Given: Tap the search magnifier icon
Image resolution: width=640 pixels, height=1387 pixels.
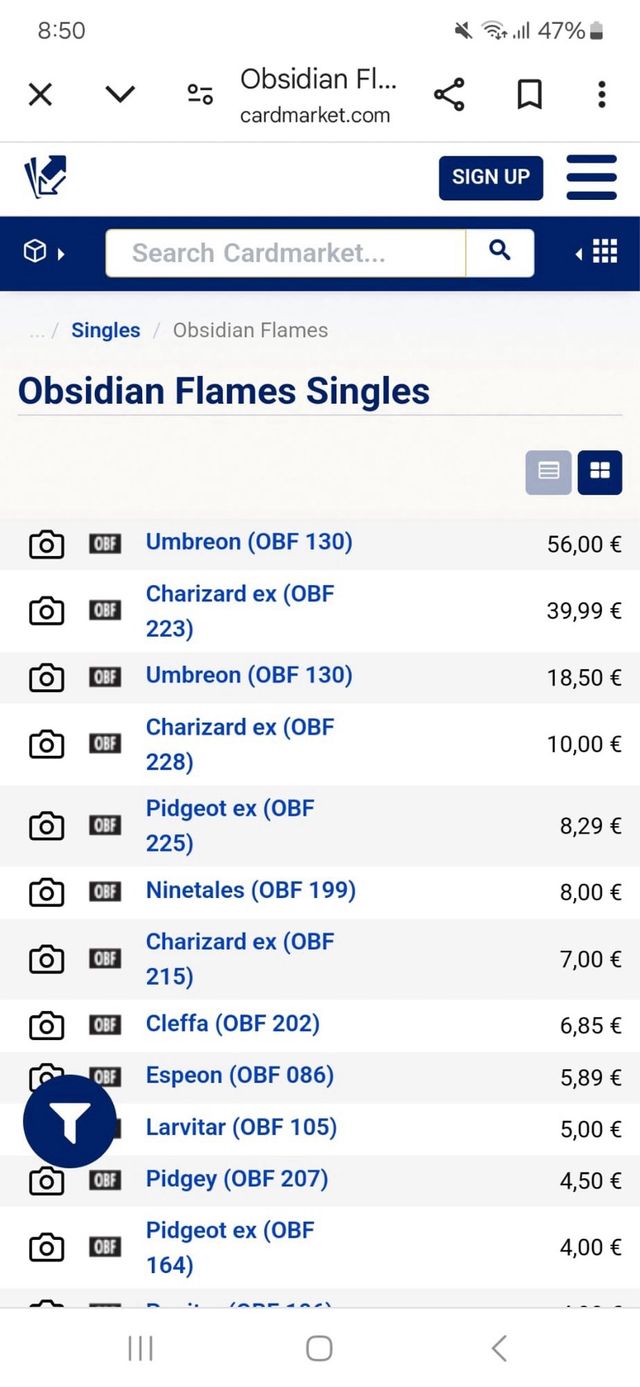Looking at the screenshot, I should pyautogui.click(x=499, y=253).
